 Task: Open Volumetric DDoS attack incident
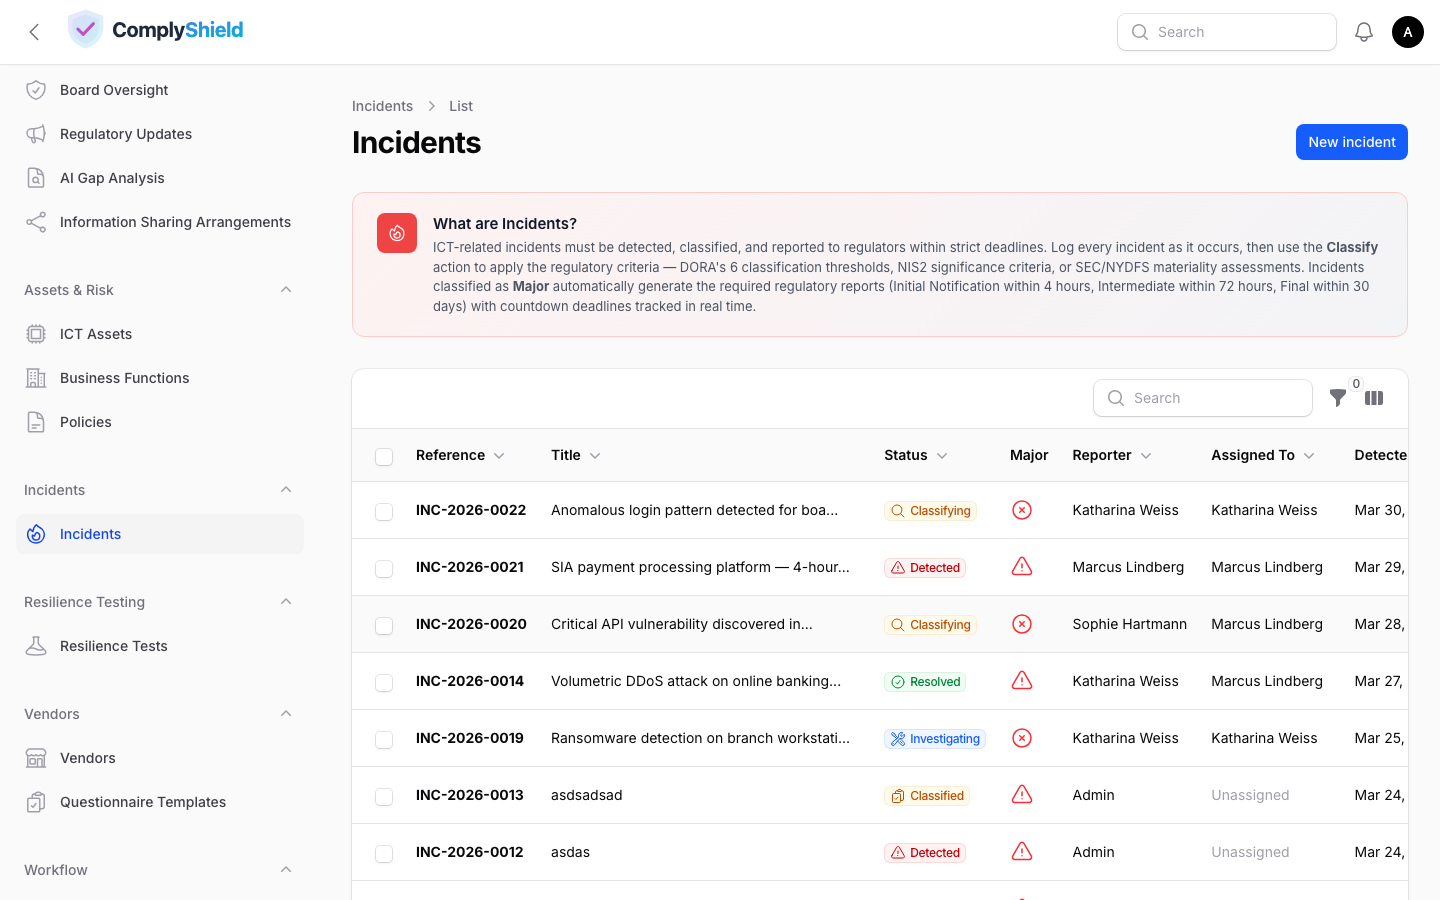tap(696, 681)
